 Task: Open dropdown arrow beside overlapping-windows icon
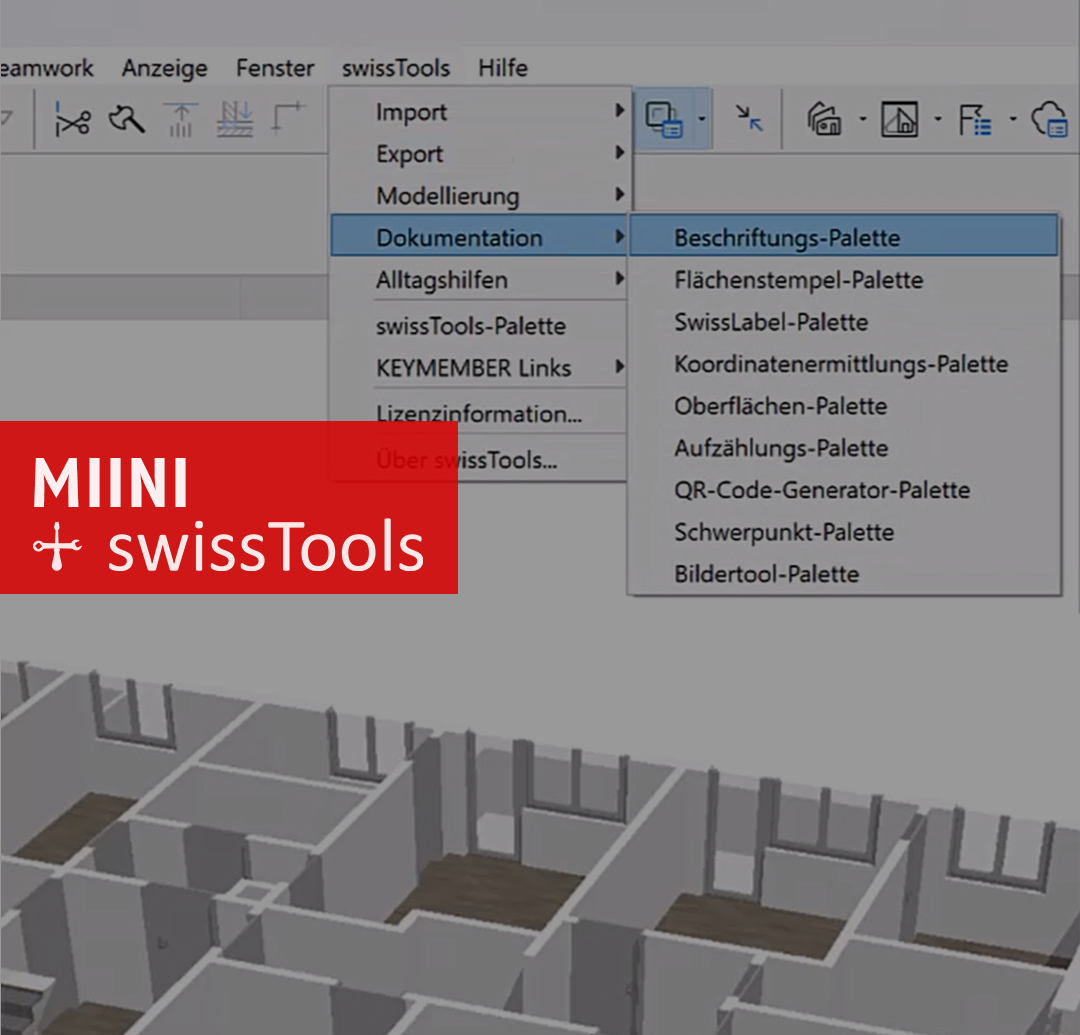pyautogui.click(x=701, y=118)
